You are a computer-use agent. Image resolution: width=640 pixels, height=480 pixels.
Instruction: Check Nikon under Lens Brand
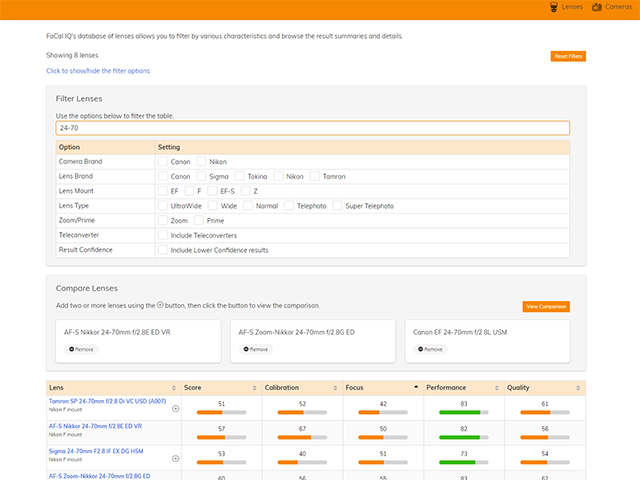pos(278,176)
